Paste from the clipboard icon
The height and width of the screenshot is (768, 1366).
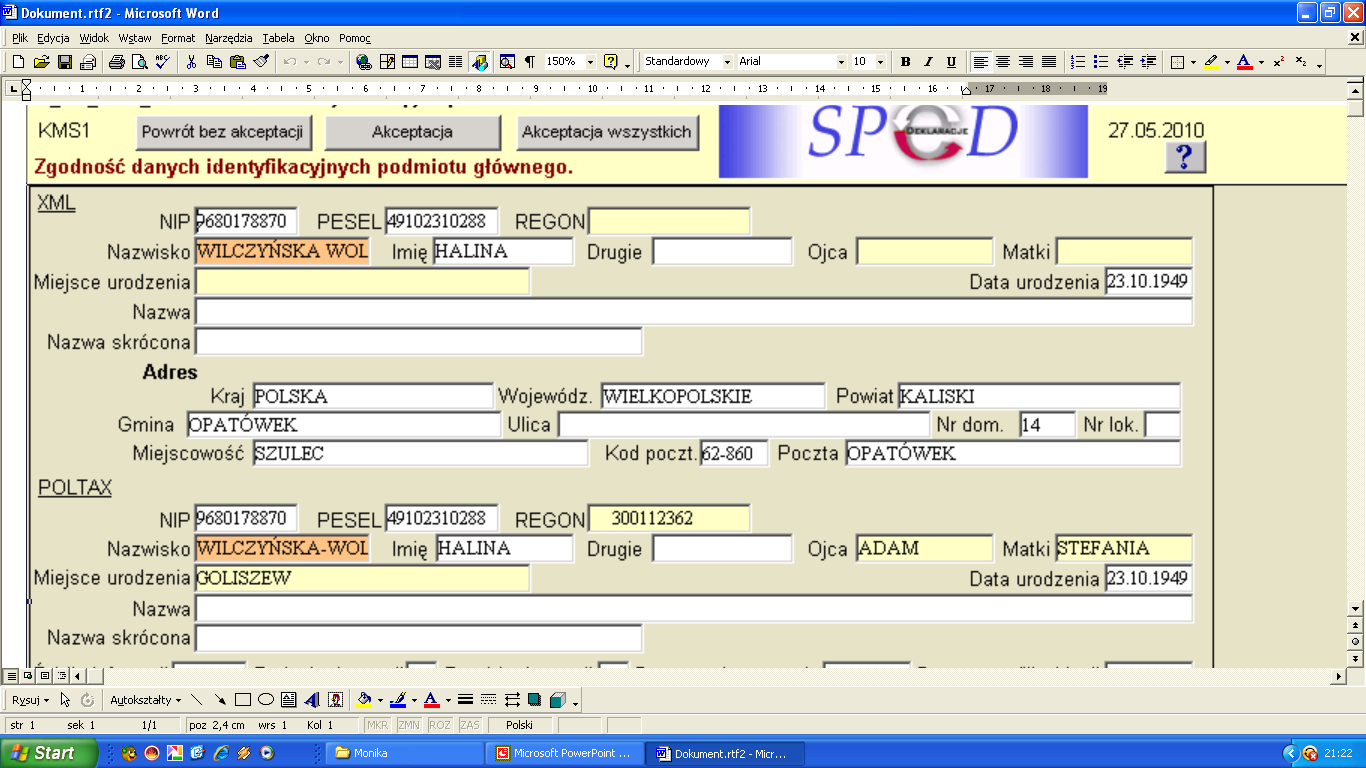(x=238, y=62)
